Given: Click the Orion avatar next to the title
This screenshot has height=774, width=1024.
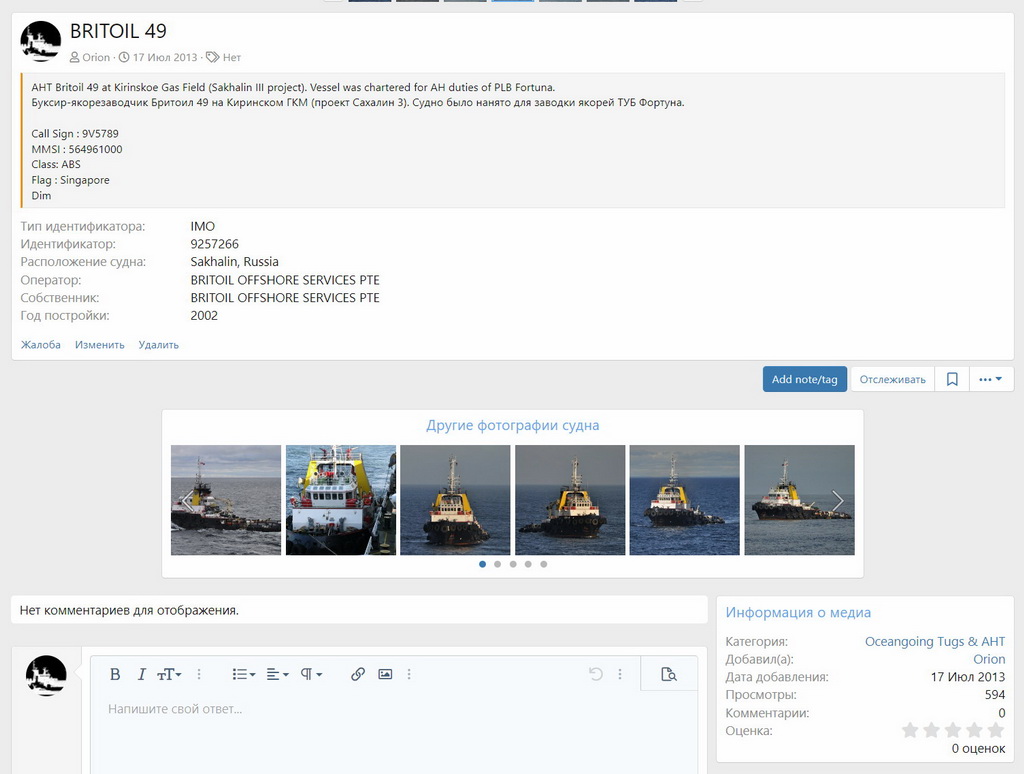Looking at the screenshot, I should 40,40.
